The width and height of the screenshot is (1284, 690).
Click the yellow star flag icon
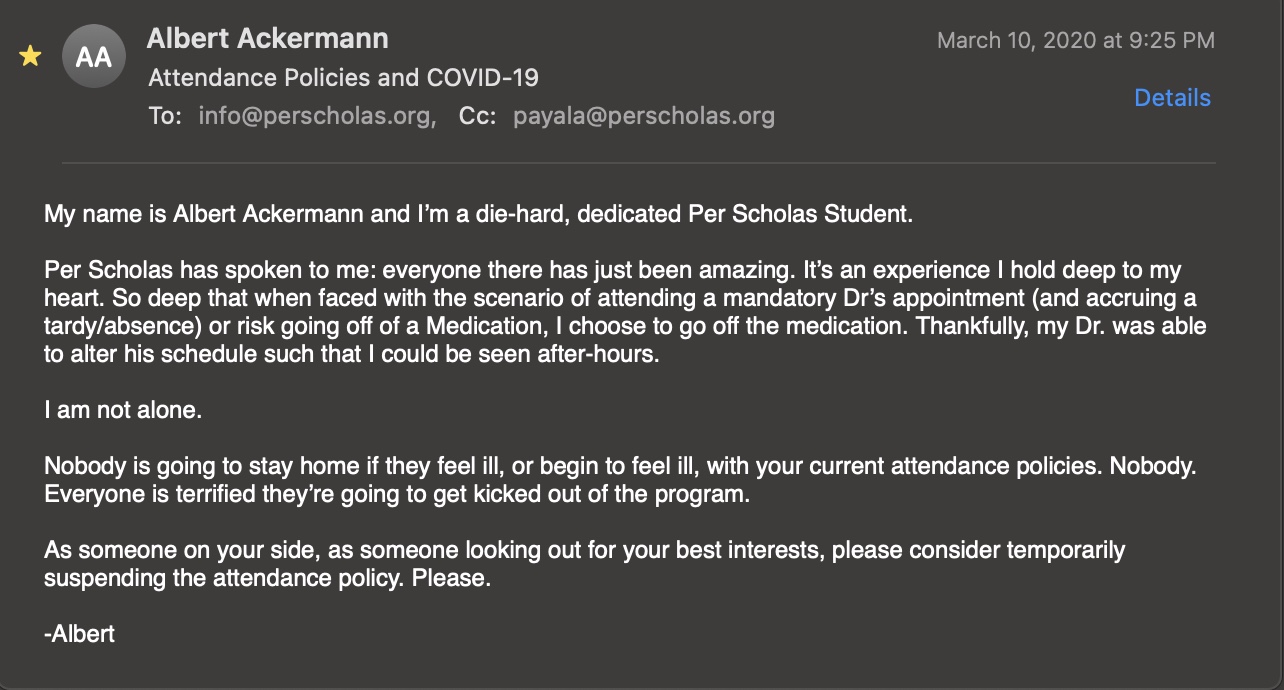(30, 56)
